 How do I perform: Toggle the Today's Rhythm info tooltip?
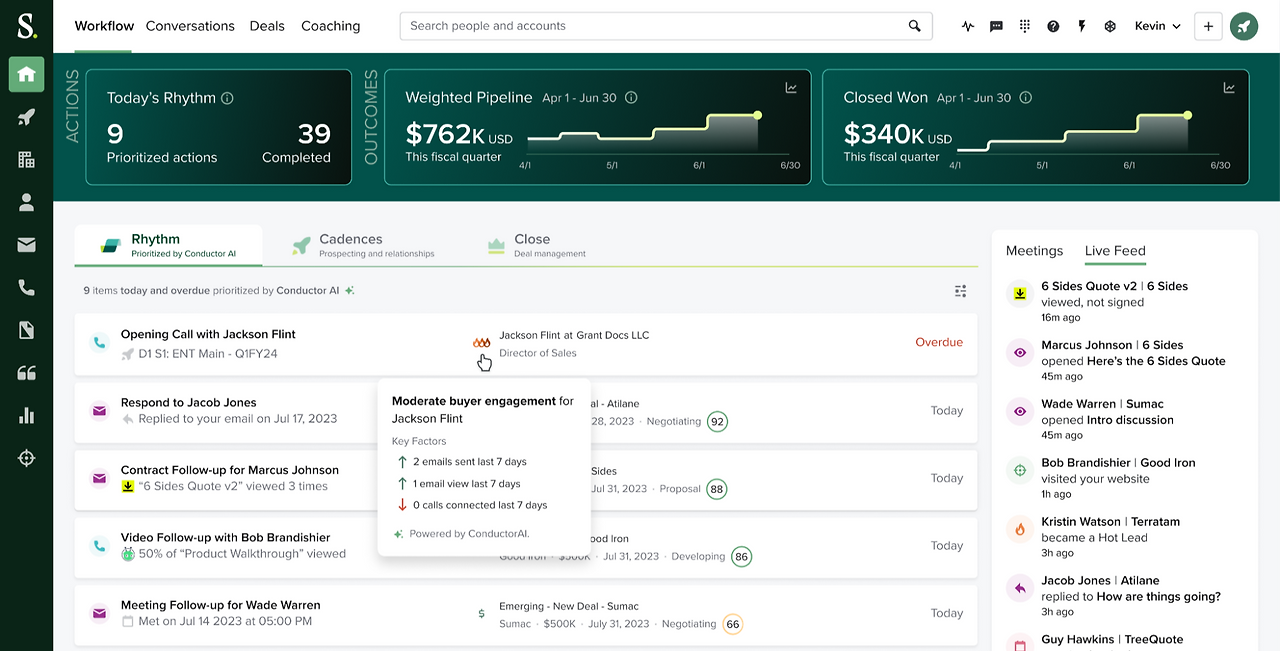tap(225, 98)
